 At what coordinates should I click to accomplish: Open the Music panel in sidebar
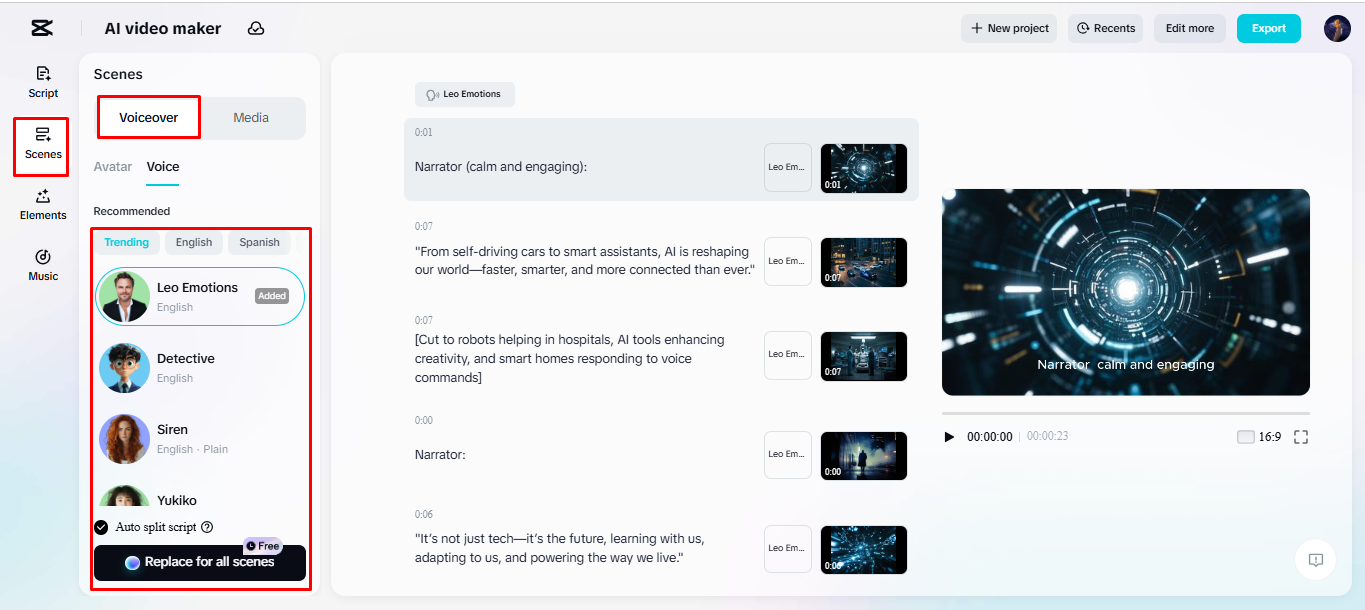pos(42,265)
